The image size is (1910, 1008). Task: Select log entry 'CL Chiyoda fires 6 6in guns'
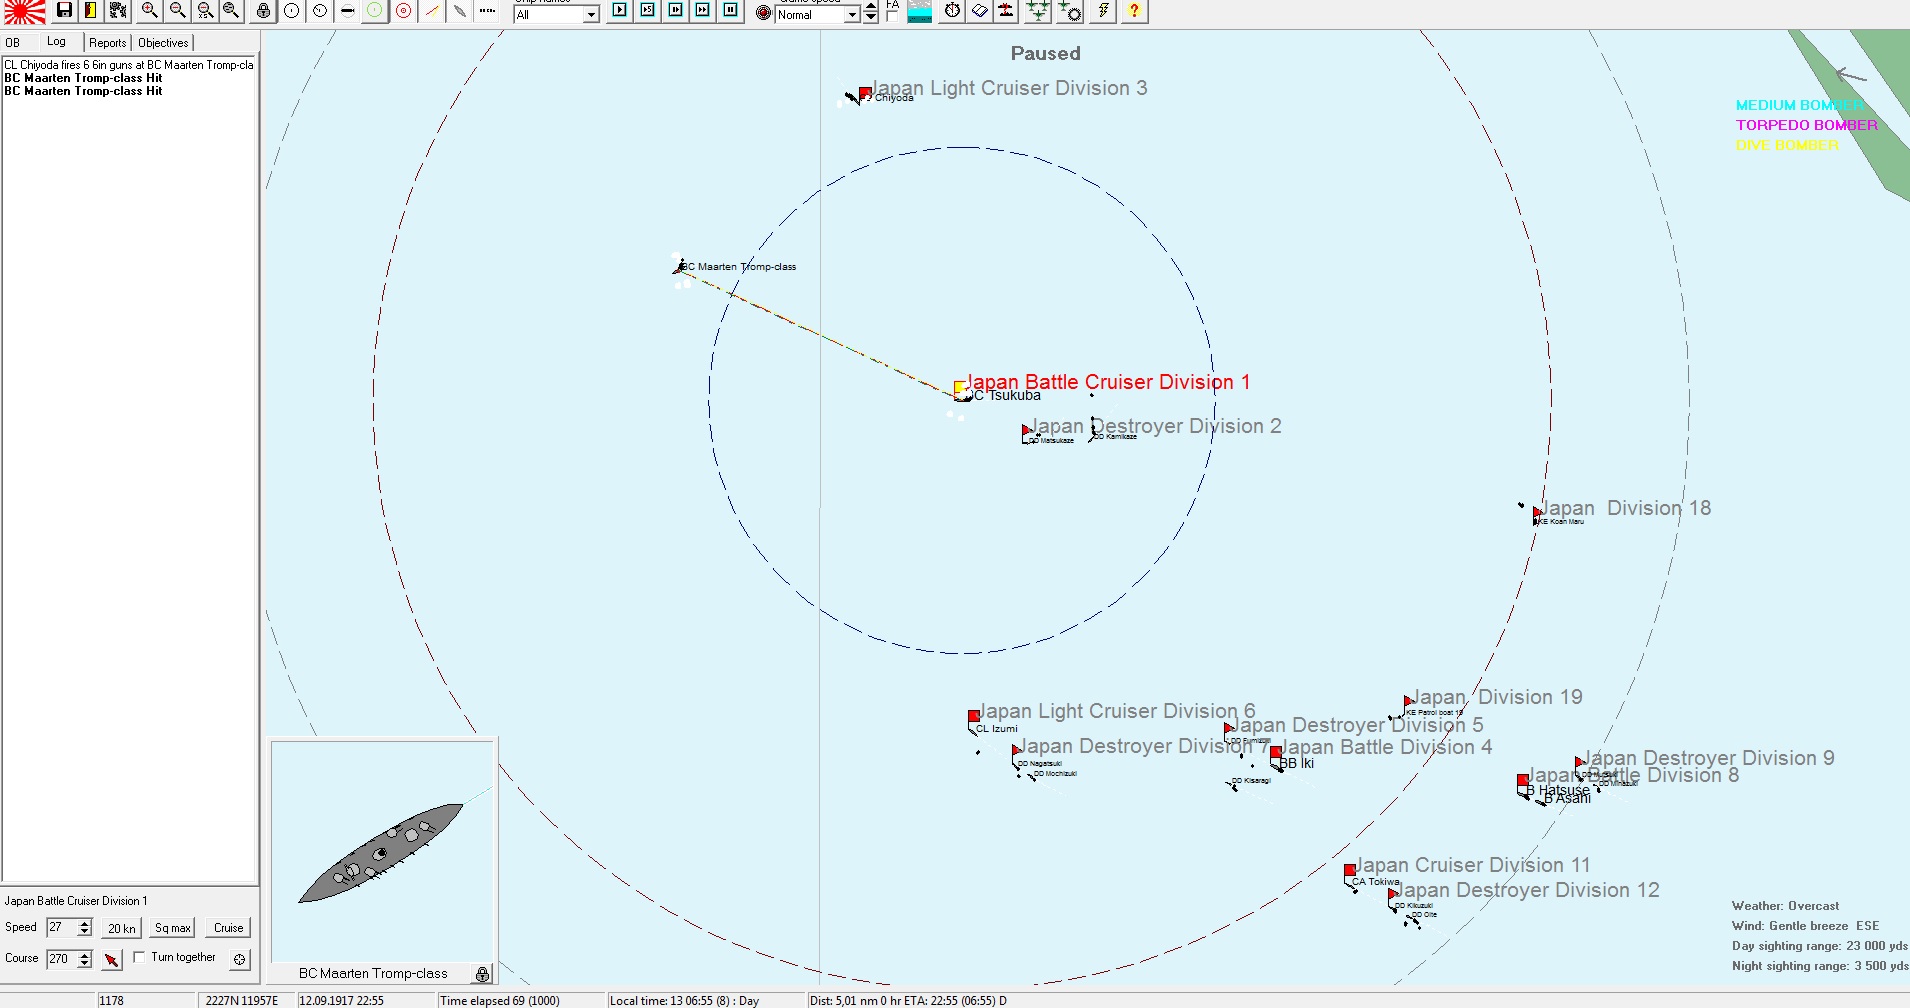[129, 65]
